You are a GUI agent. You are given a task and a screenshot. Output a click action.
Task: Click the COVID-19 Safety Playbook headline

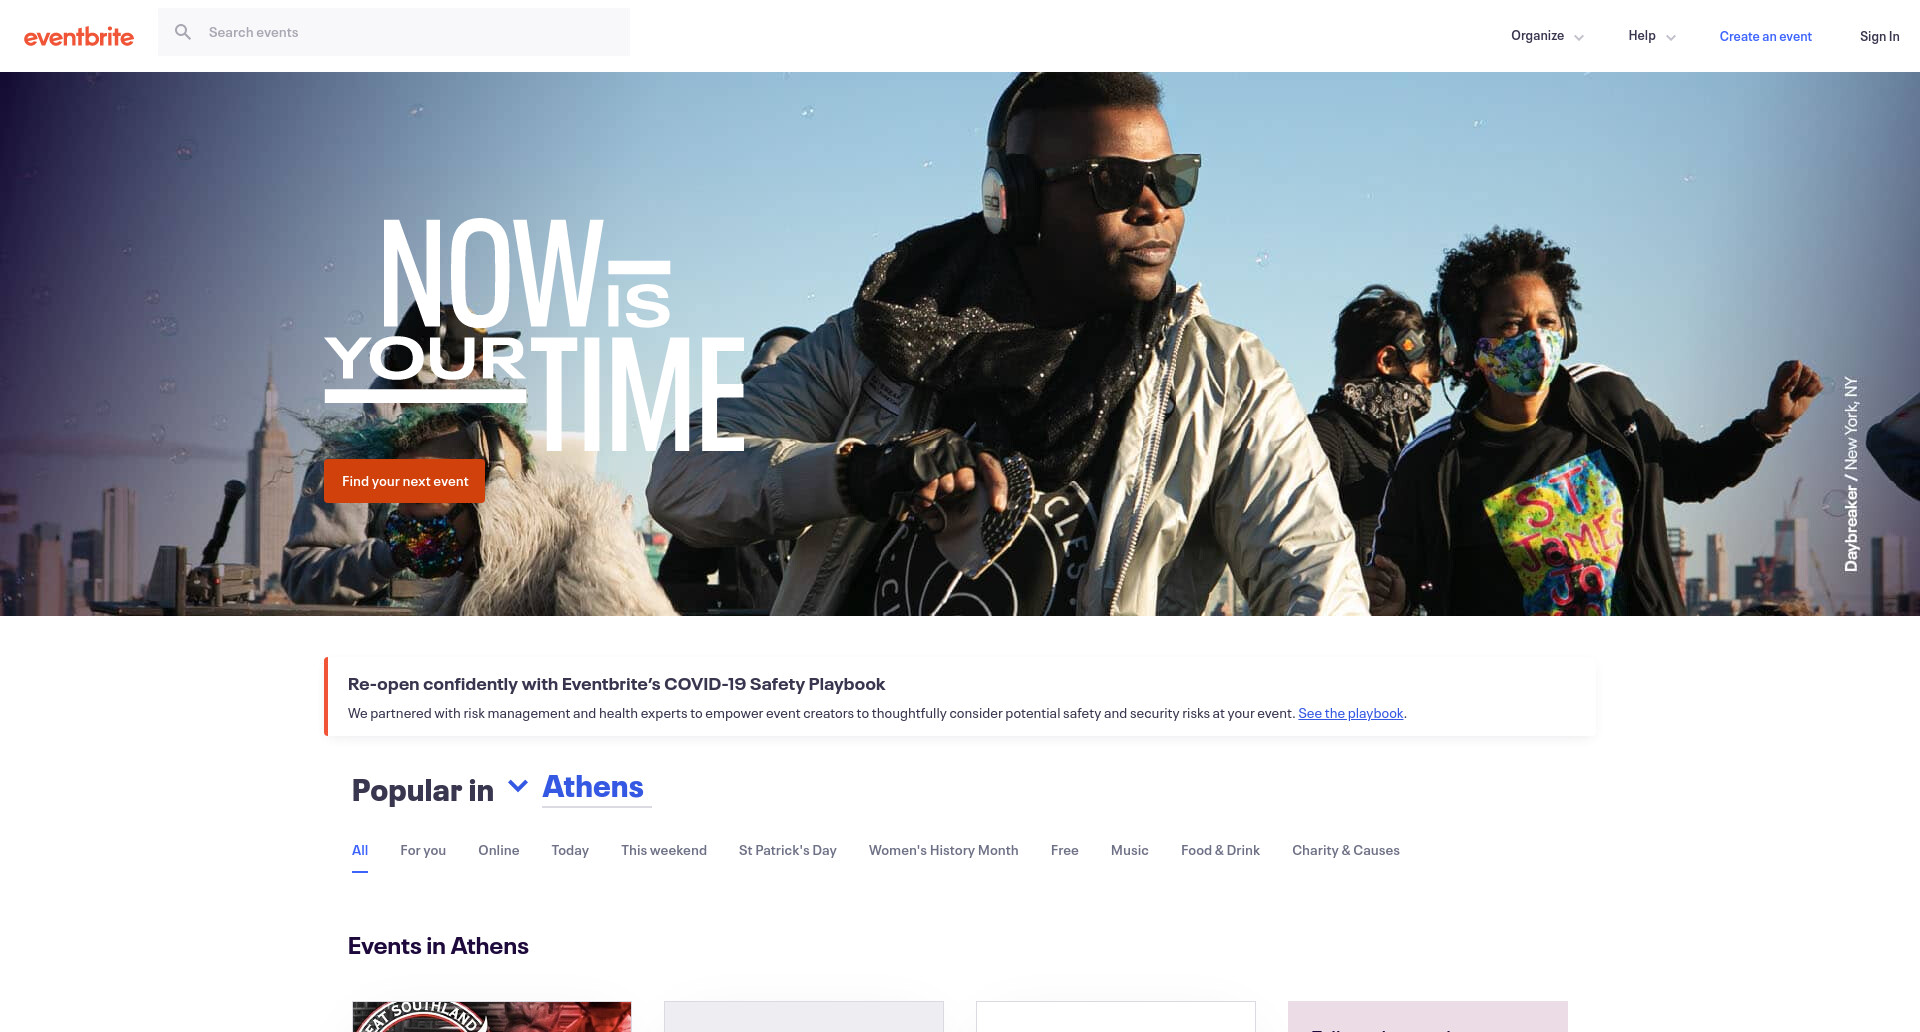pyautogui.click(x=616, y=684)
